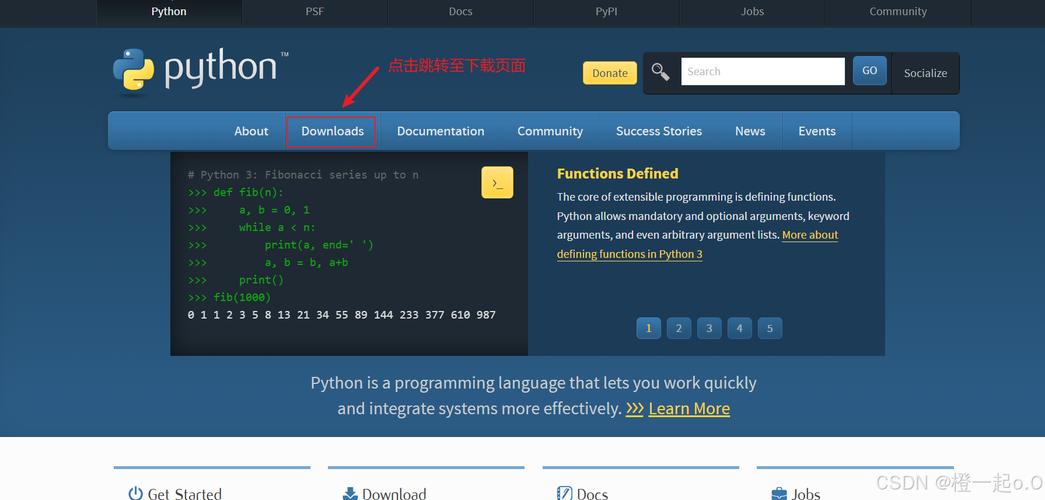Select slide 4 in the carousel

[x=739, y=328]
